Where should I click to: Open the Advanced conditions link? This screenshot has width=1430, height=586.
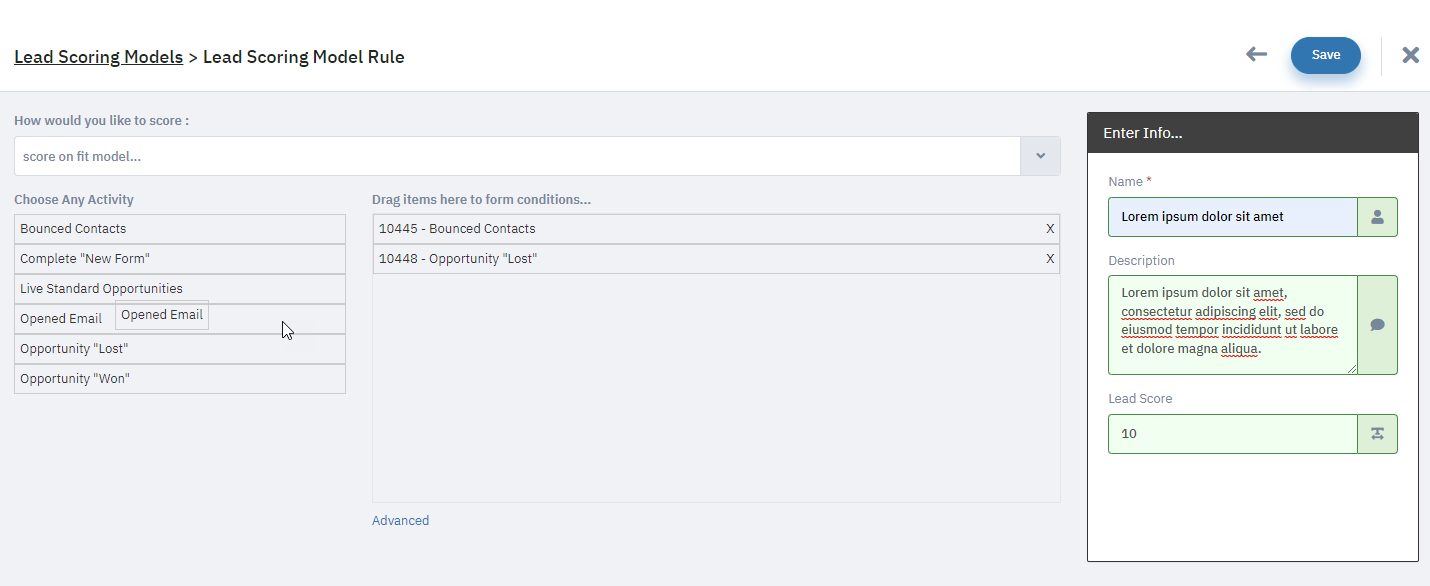[400, 520]
